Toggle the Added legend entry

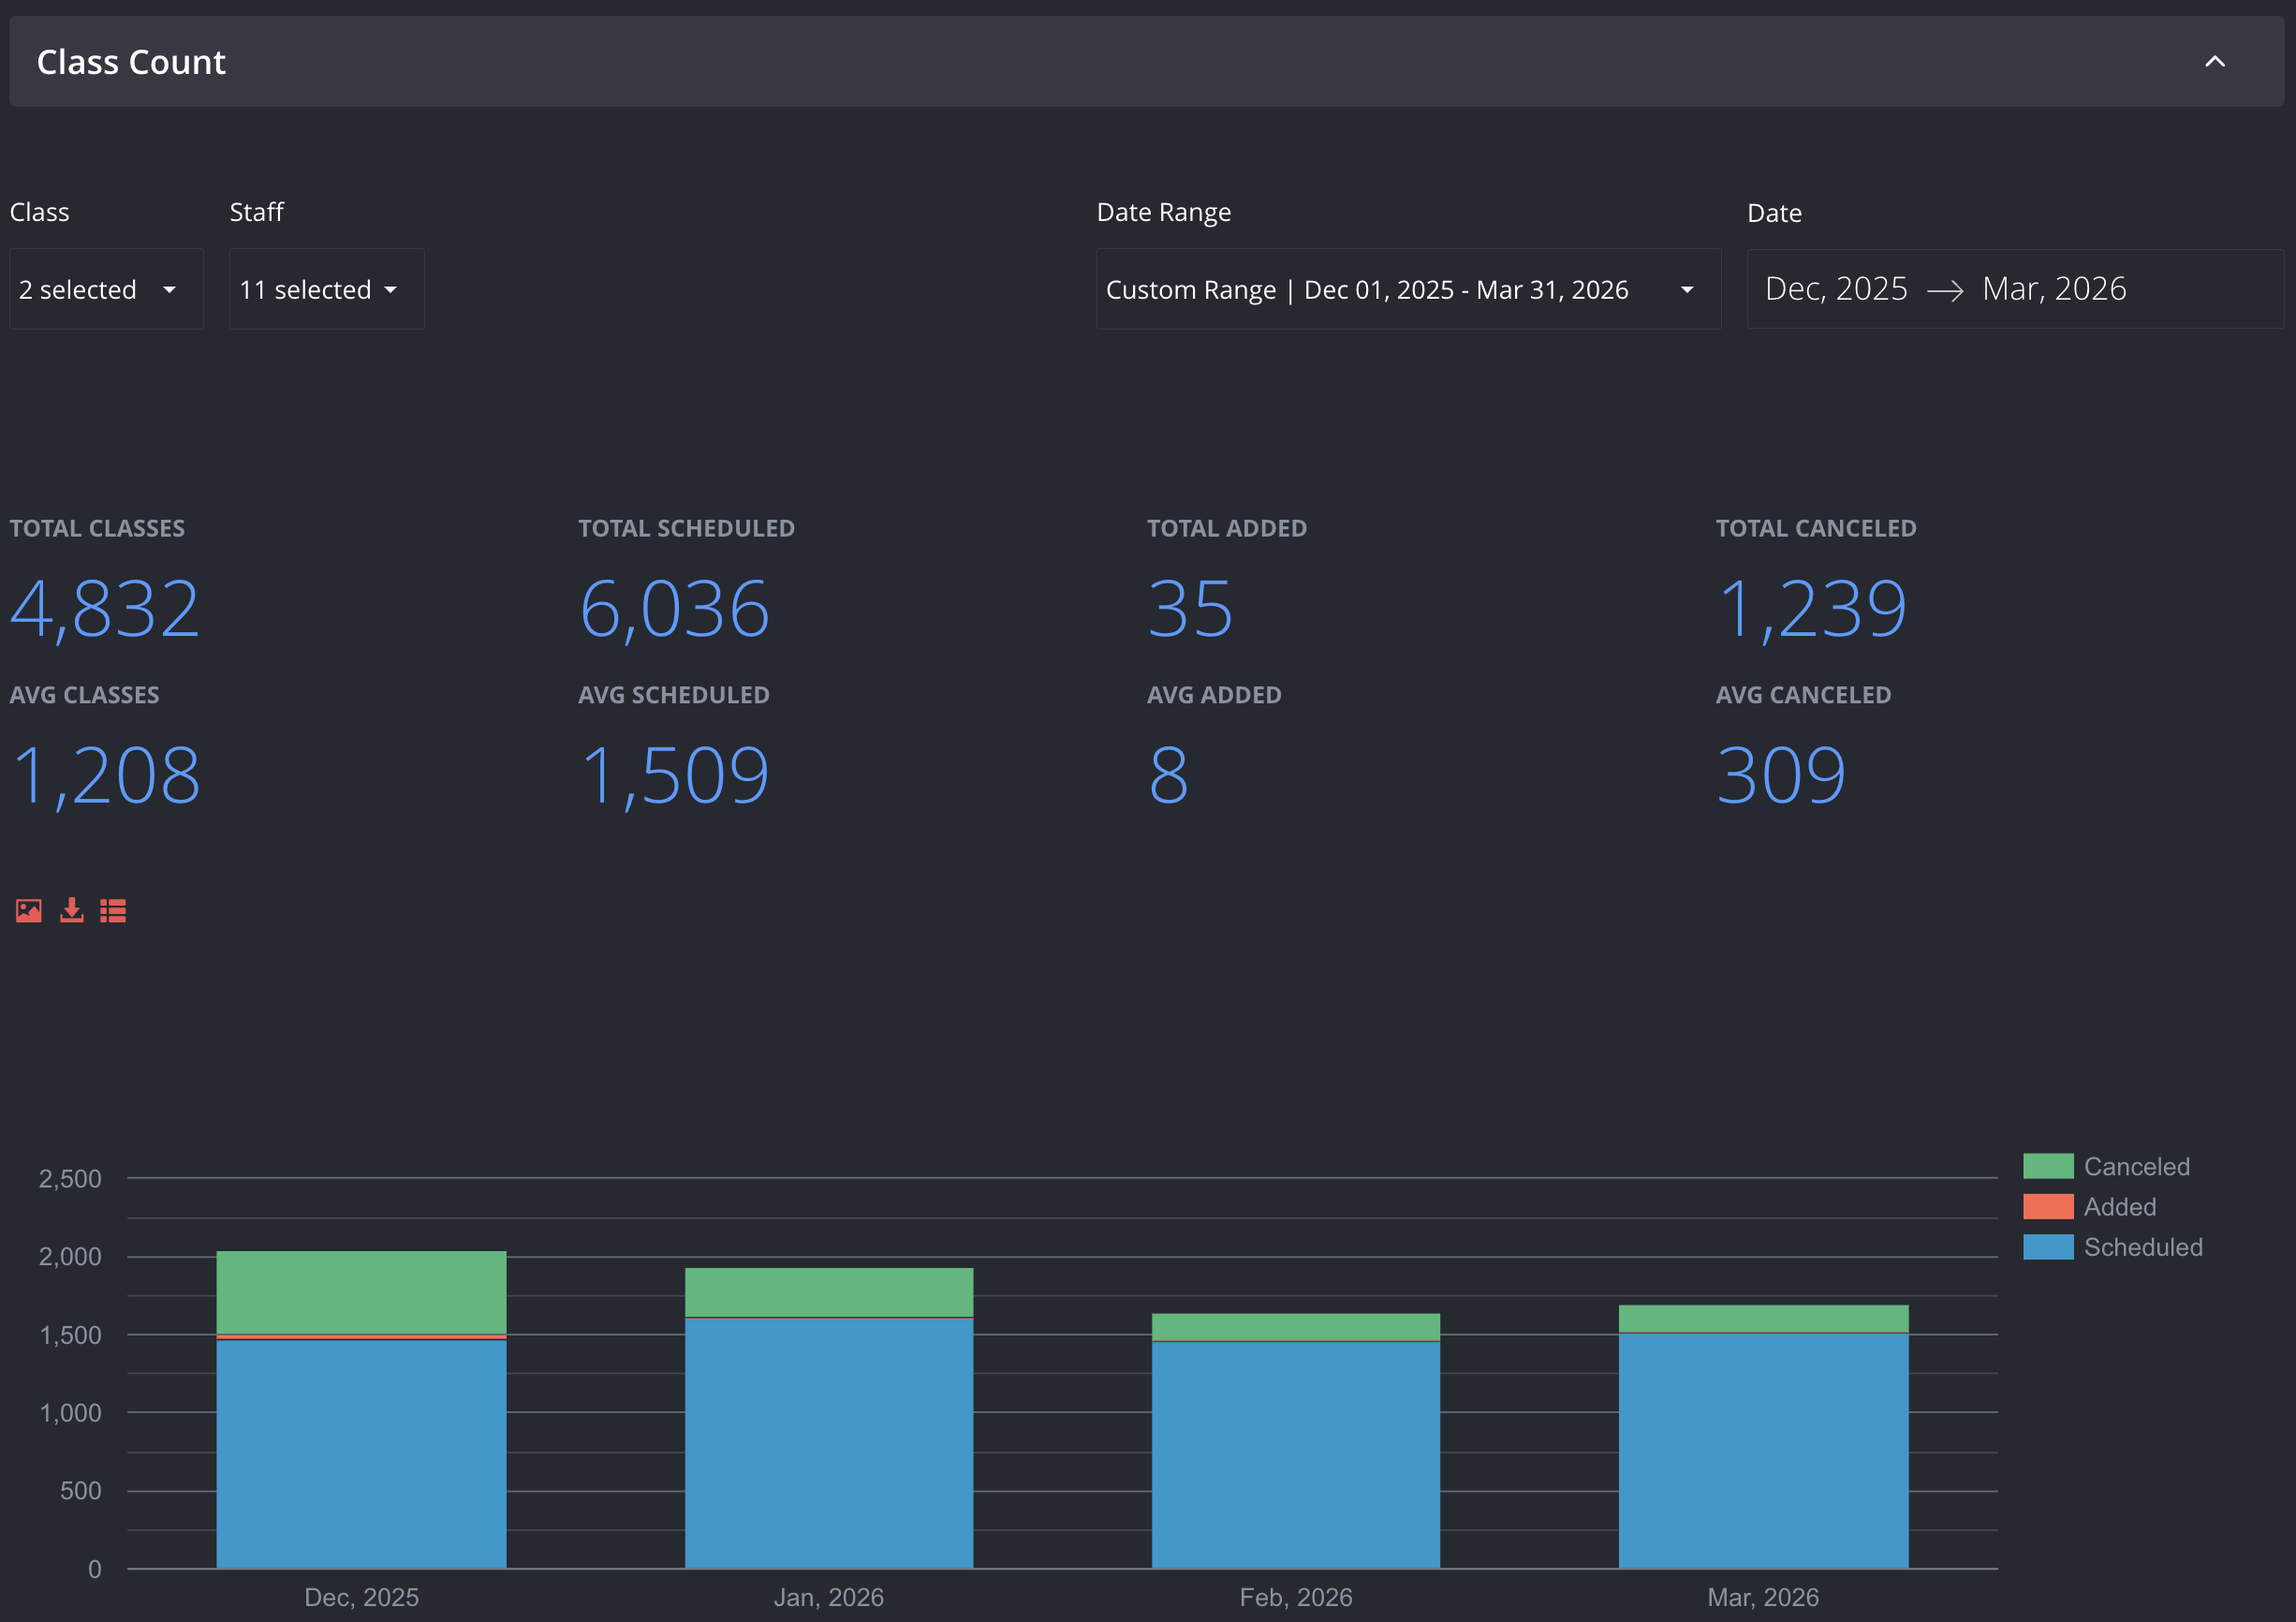point(2090,1206)
